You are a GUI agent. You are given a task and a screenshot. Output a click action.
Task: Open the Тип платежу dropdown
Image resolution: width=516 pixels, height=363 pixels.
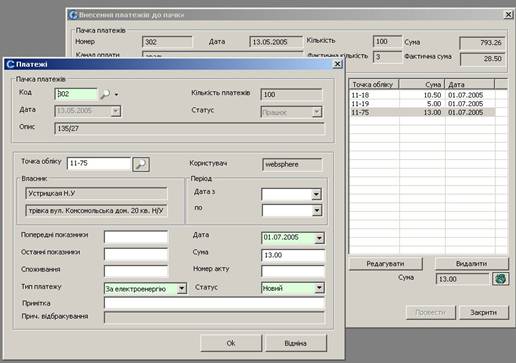point(182,288)
